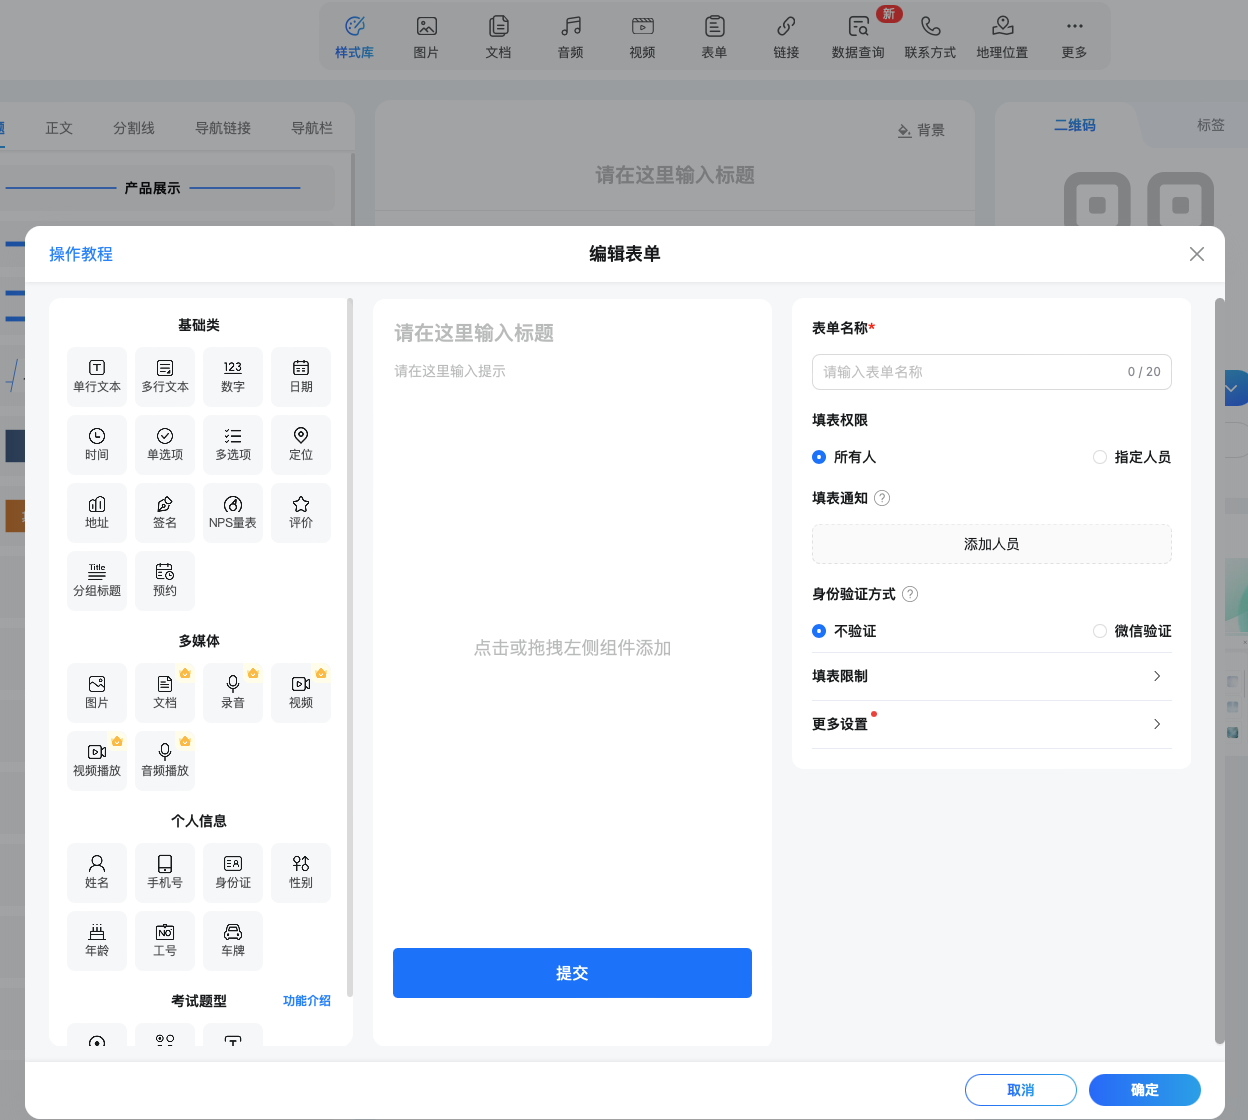Expand the 填表限制 settings row
The image size is (1248, 1120).
pyautogui.click(x=992, y=676)
